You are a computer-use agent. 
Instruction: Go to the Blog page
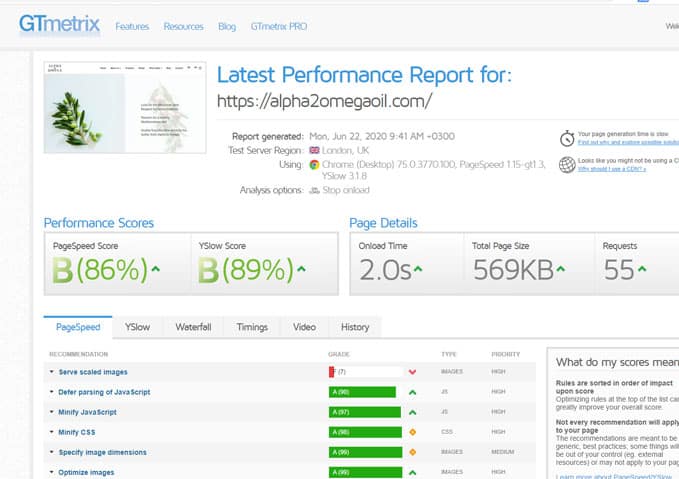pos(227,26)
